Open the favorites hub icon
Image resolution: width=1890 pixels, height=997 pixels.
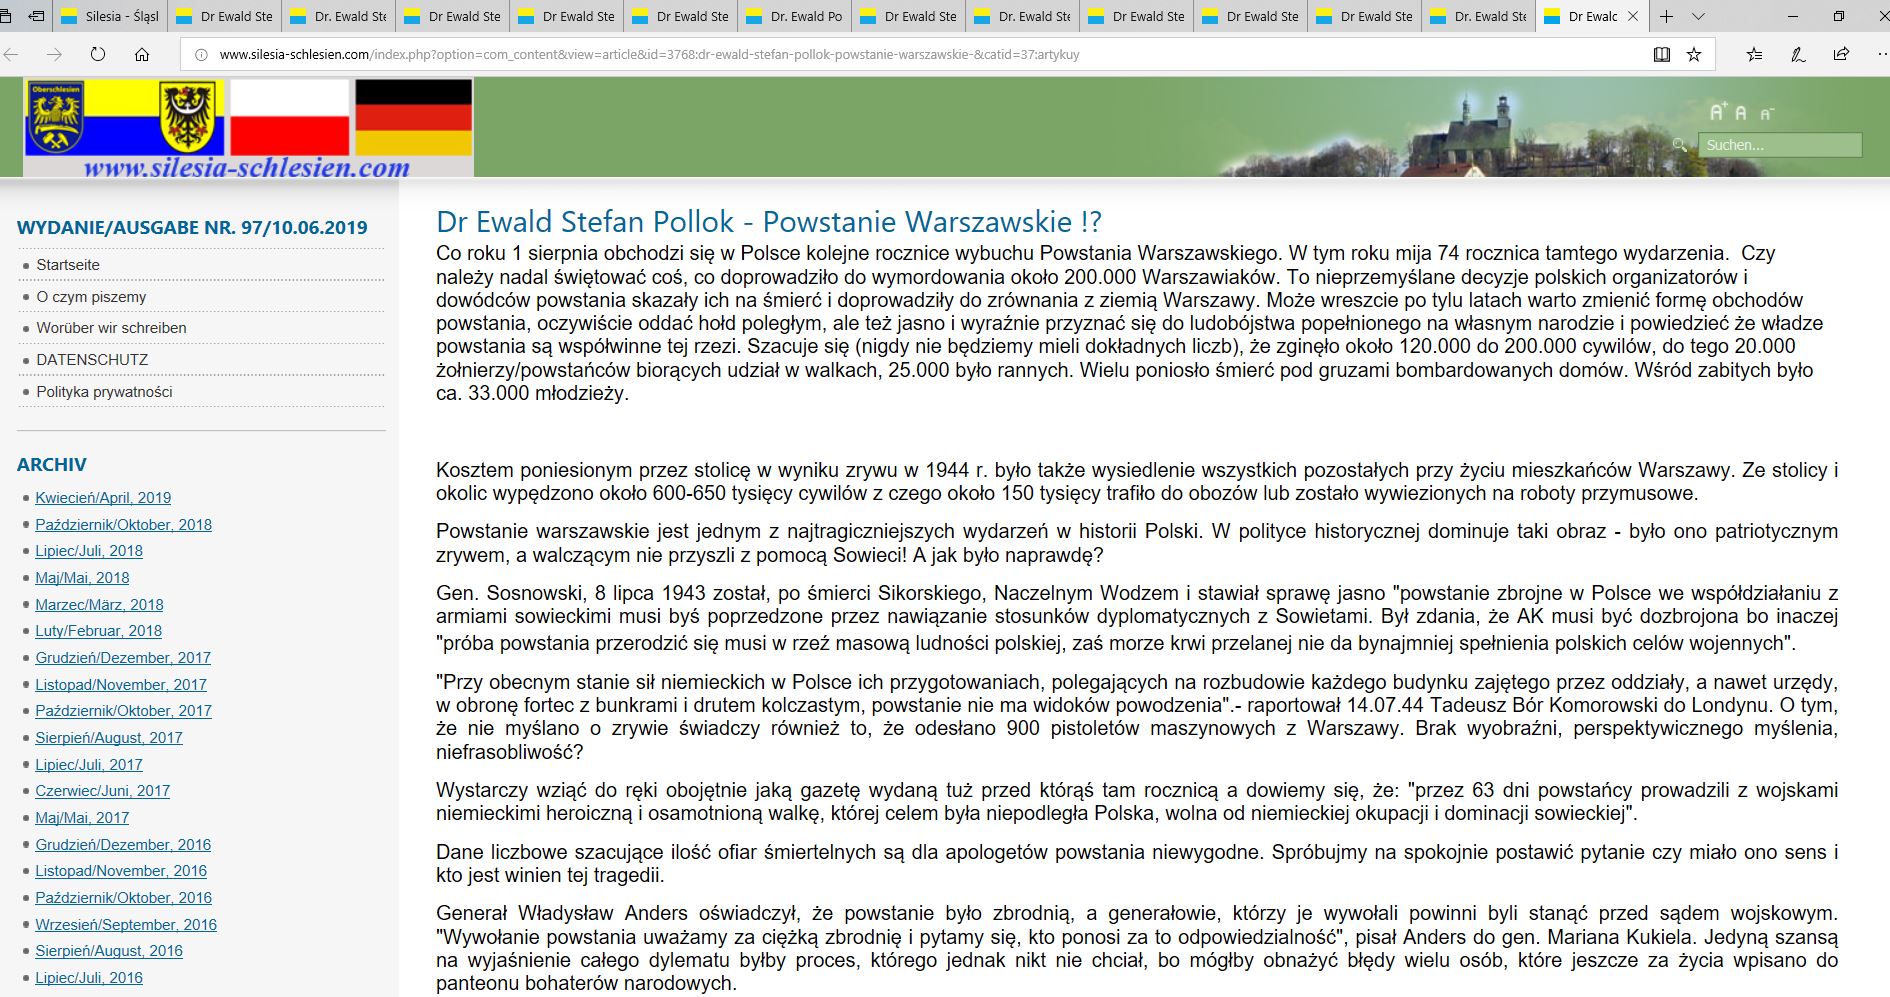[1755, 55]
